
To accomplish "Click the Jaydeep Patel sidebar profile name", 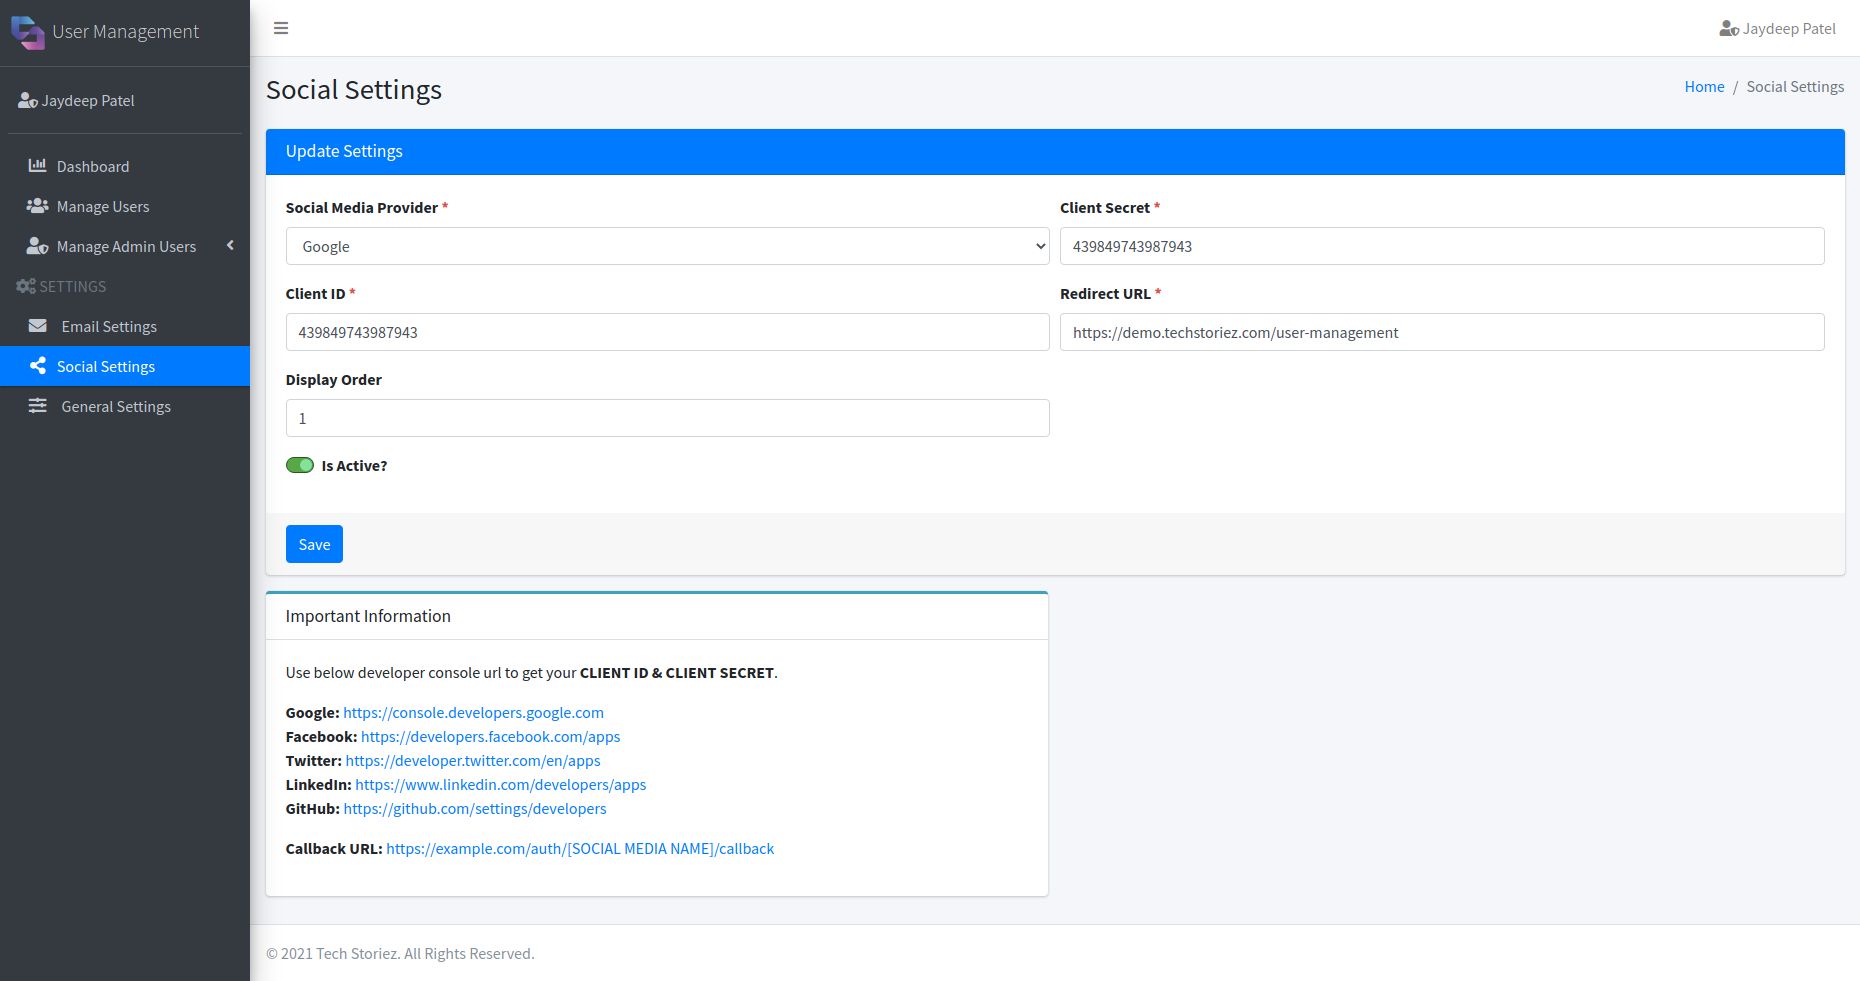I will tap(88, 100).
